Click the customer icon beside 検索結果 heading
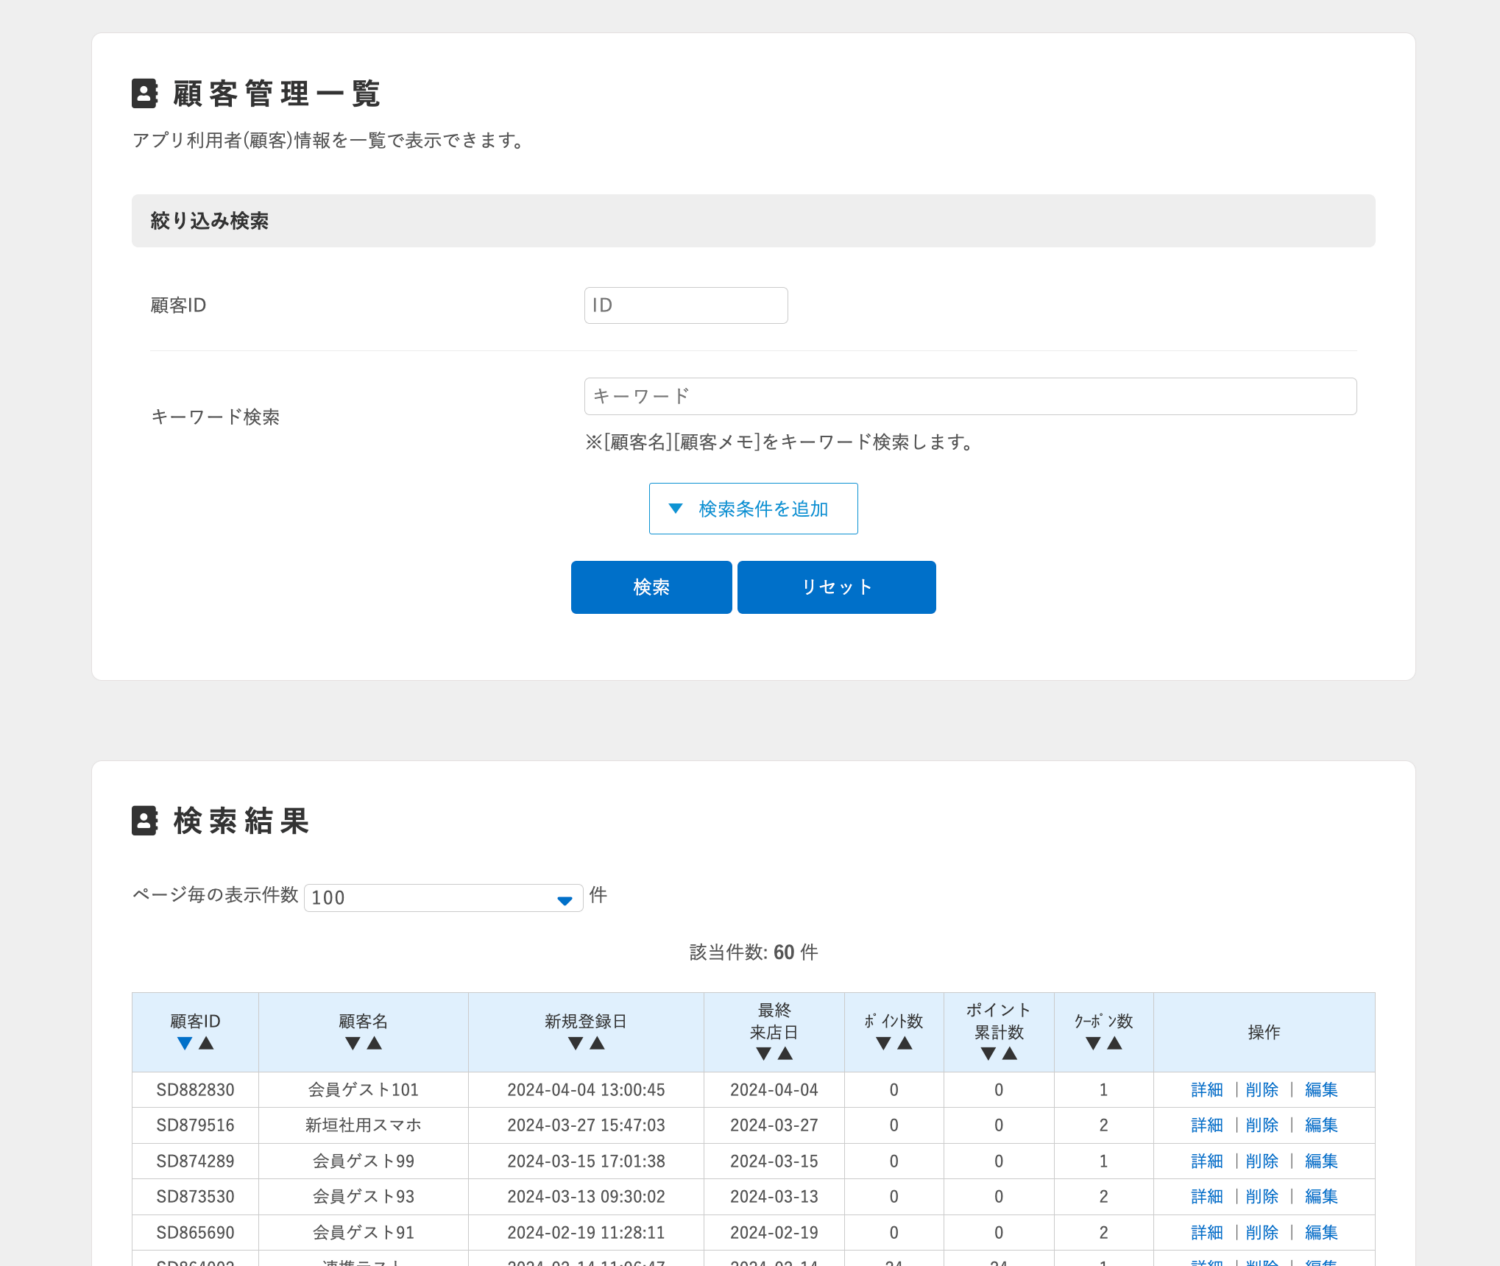The width and height of the screenshot is (1500, 1266). 144,820
